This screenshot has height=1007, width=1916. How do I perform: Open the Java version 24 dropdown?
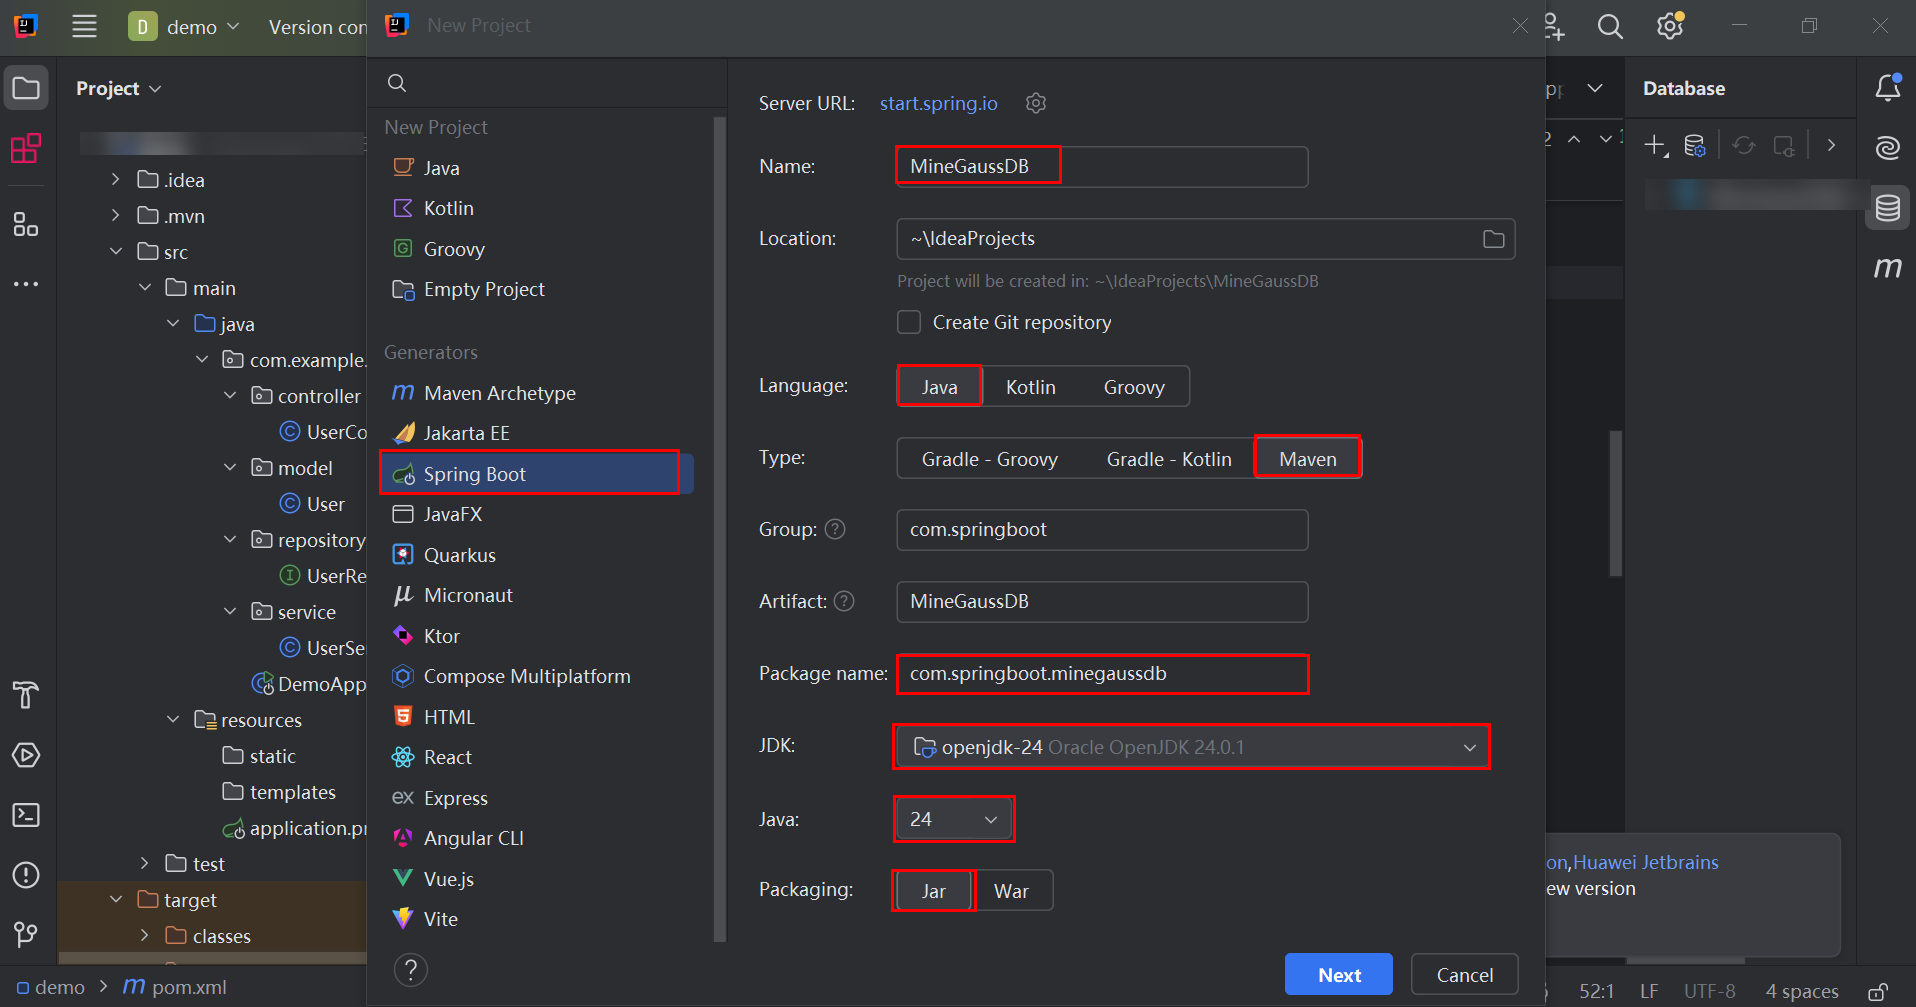(954, 819)
